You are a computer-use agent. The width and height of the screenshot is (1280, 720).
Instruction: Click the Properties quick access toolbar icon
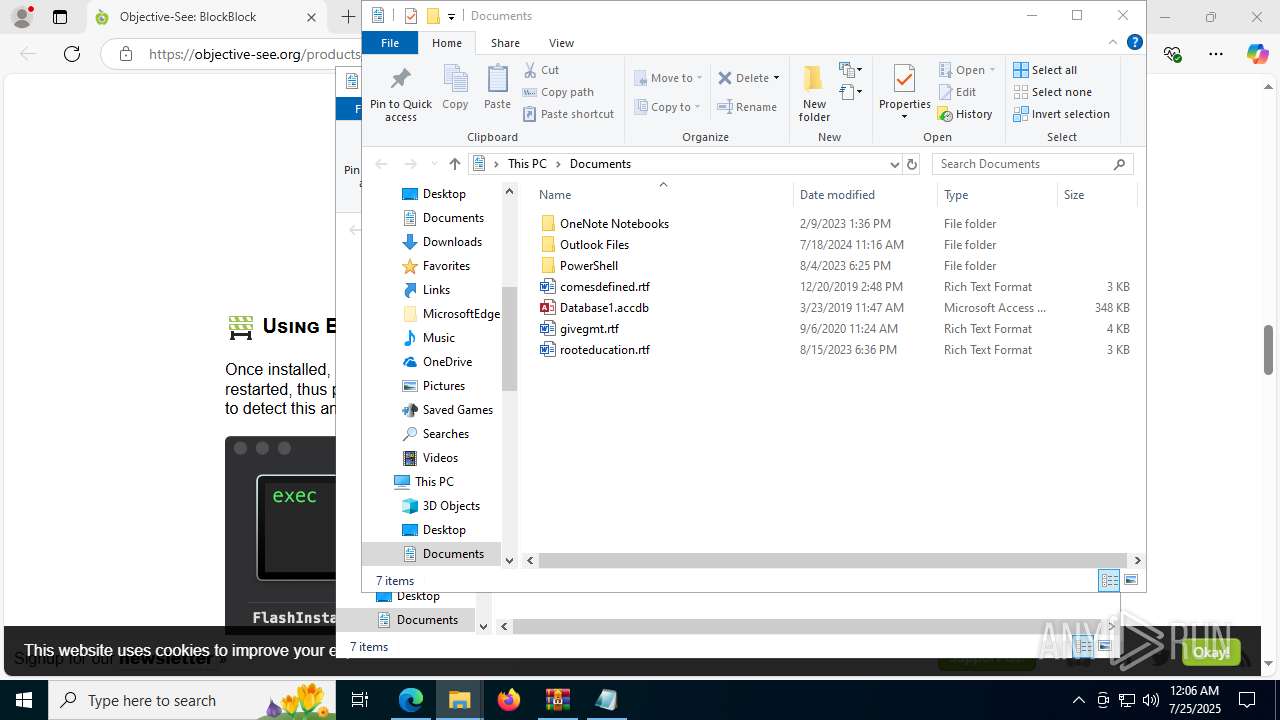(411, 16)
